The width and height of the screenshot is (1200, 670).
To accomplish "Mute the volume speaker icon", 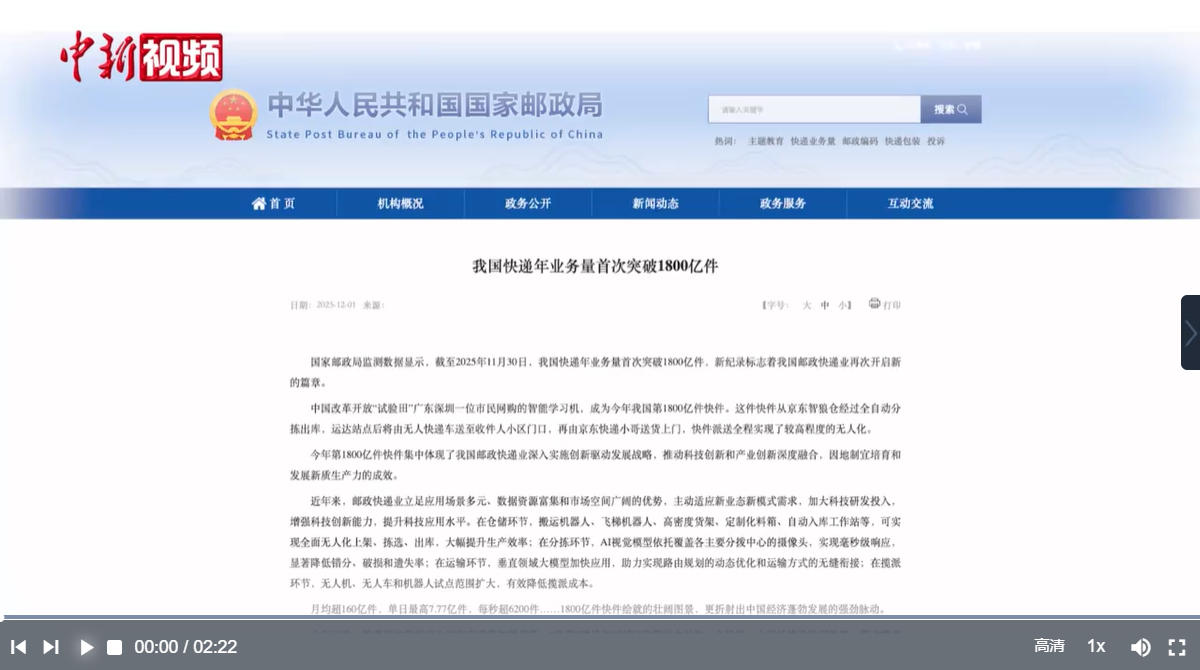I will coord(1140,647).
